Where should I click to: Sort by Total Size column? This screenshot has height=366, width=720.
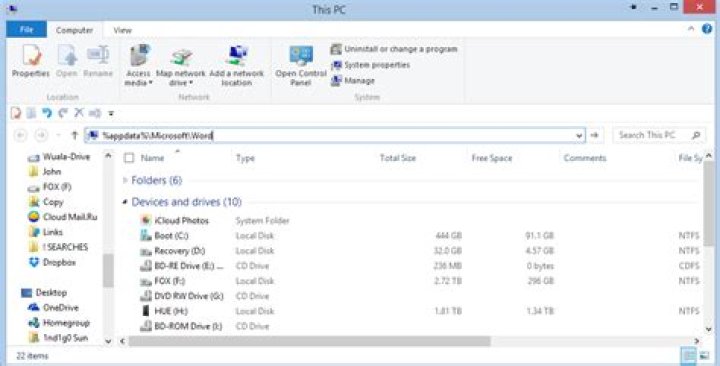[x=398, y=158]
